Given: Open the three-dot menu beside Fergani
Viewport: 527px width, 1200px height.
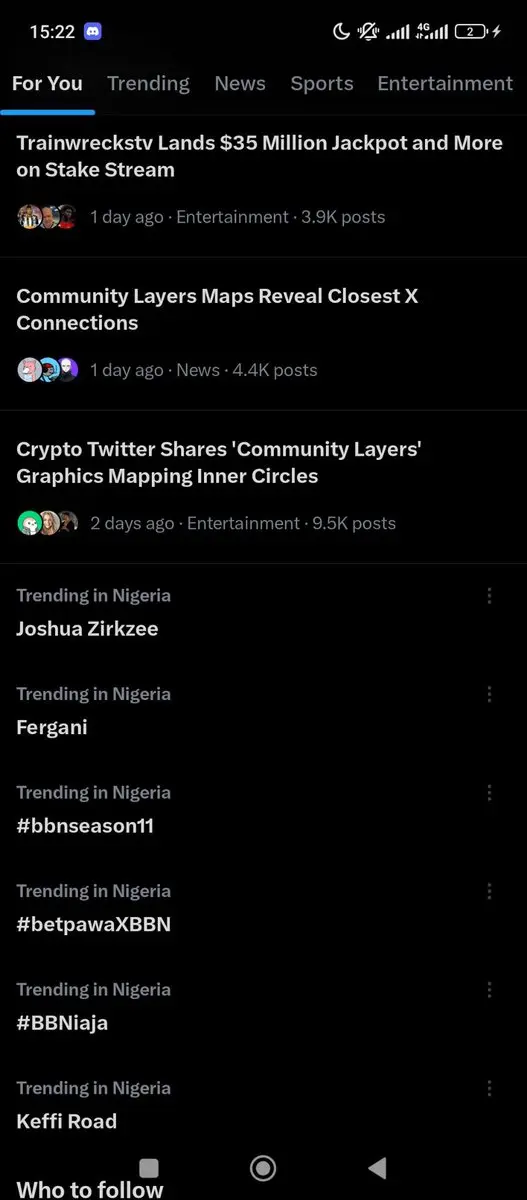Looking at the screenshot, I should tap(489, 694).
